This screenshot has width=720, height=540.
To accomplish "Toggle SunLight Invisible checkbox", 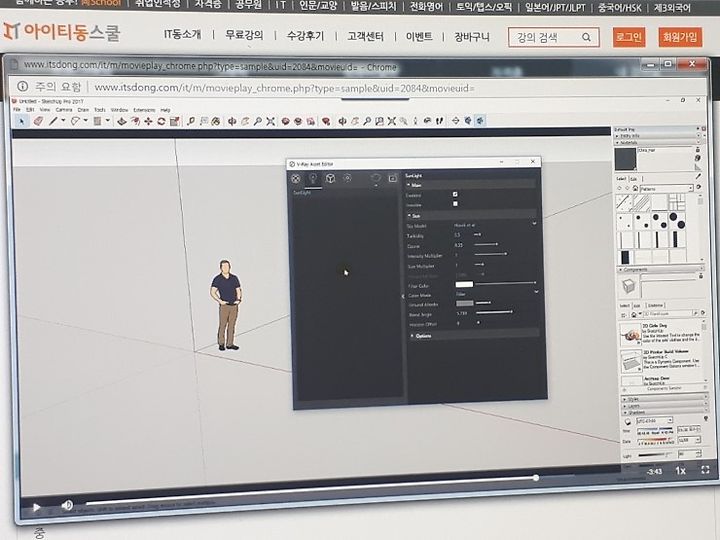I will coord(455,204).
